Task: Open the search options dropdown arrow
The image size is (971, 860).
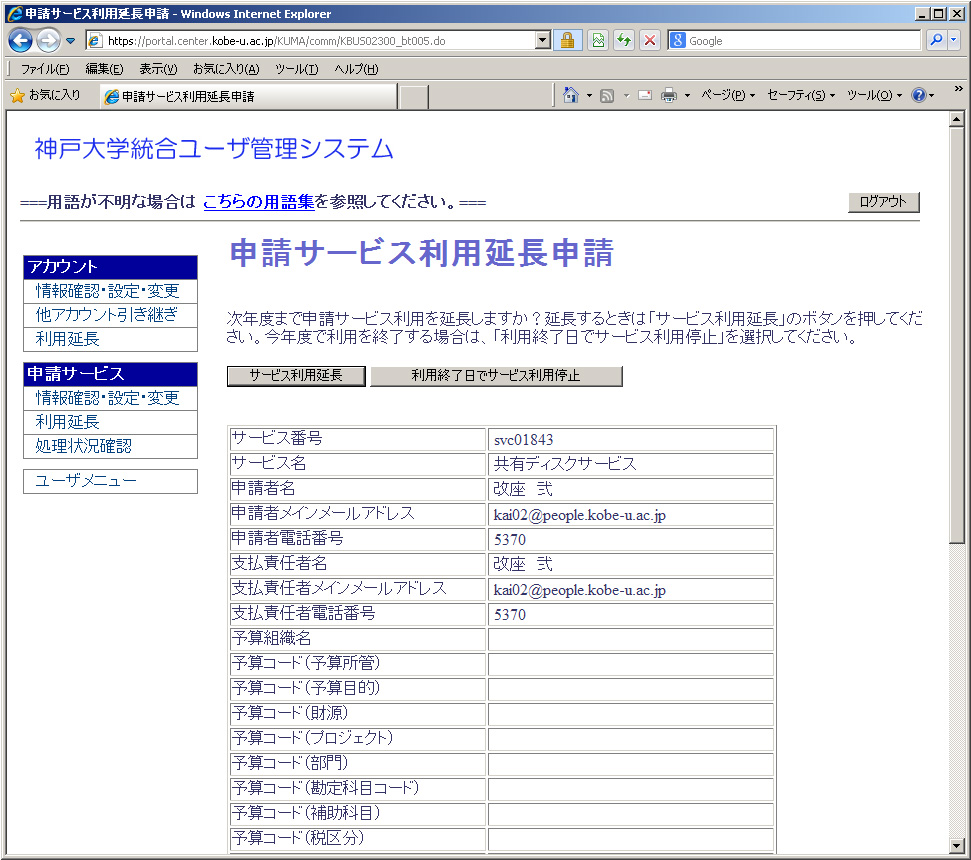Action: pos(954,40)
